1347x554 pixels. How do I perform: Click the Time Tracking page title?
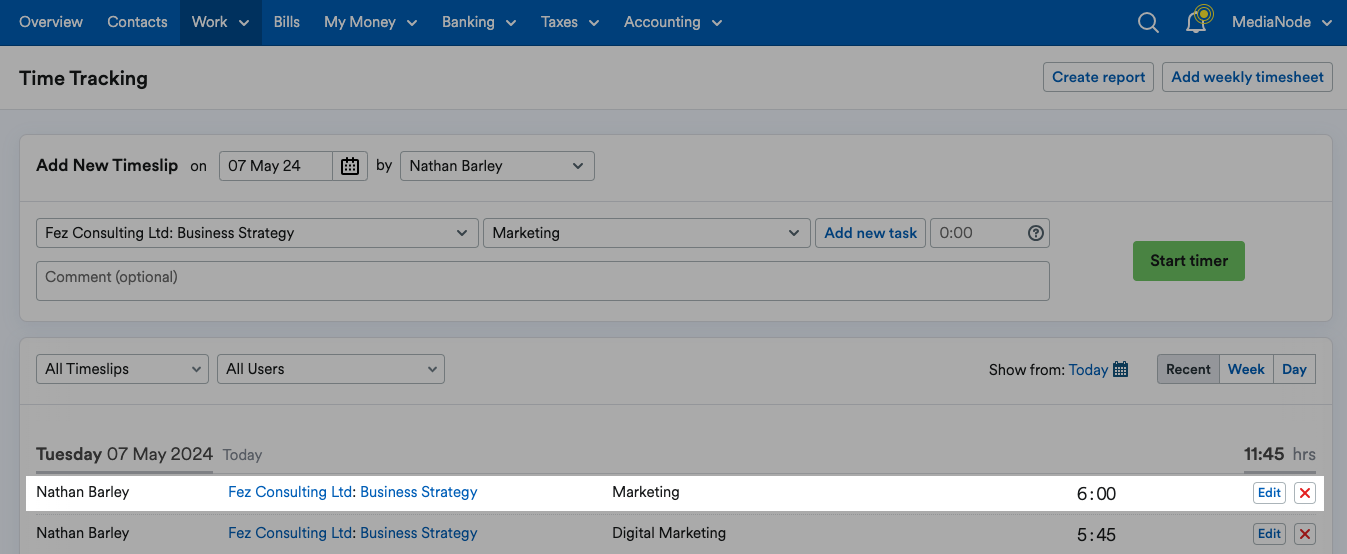click(x=83, y=78)
